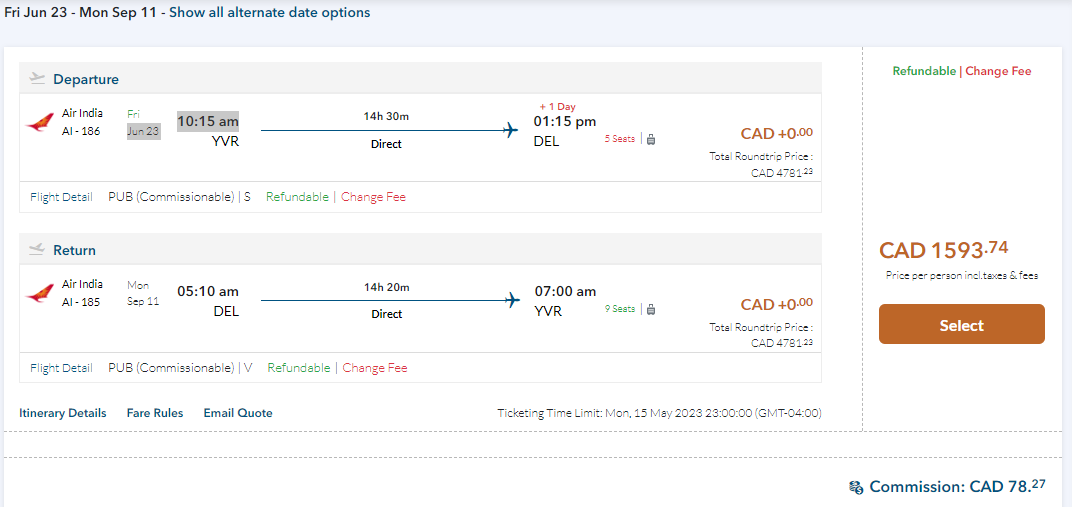Viewport: 1072px width, 507px height.
Task: Click the baggage icon beside 5 Seats
Action: (651, 139)
